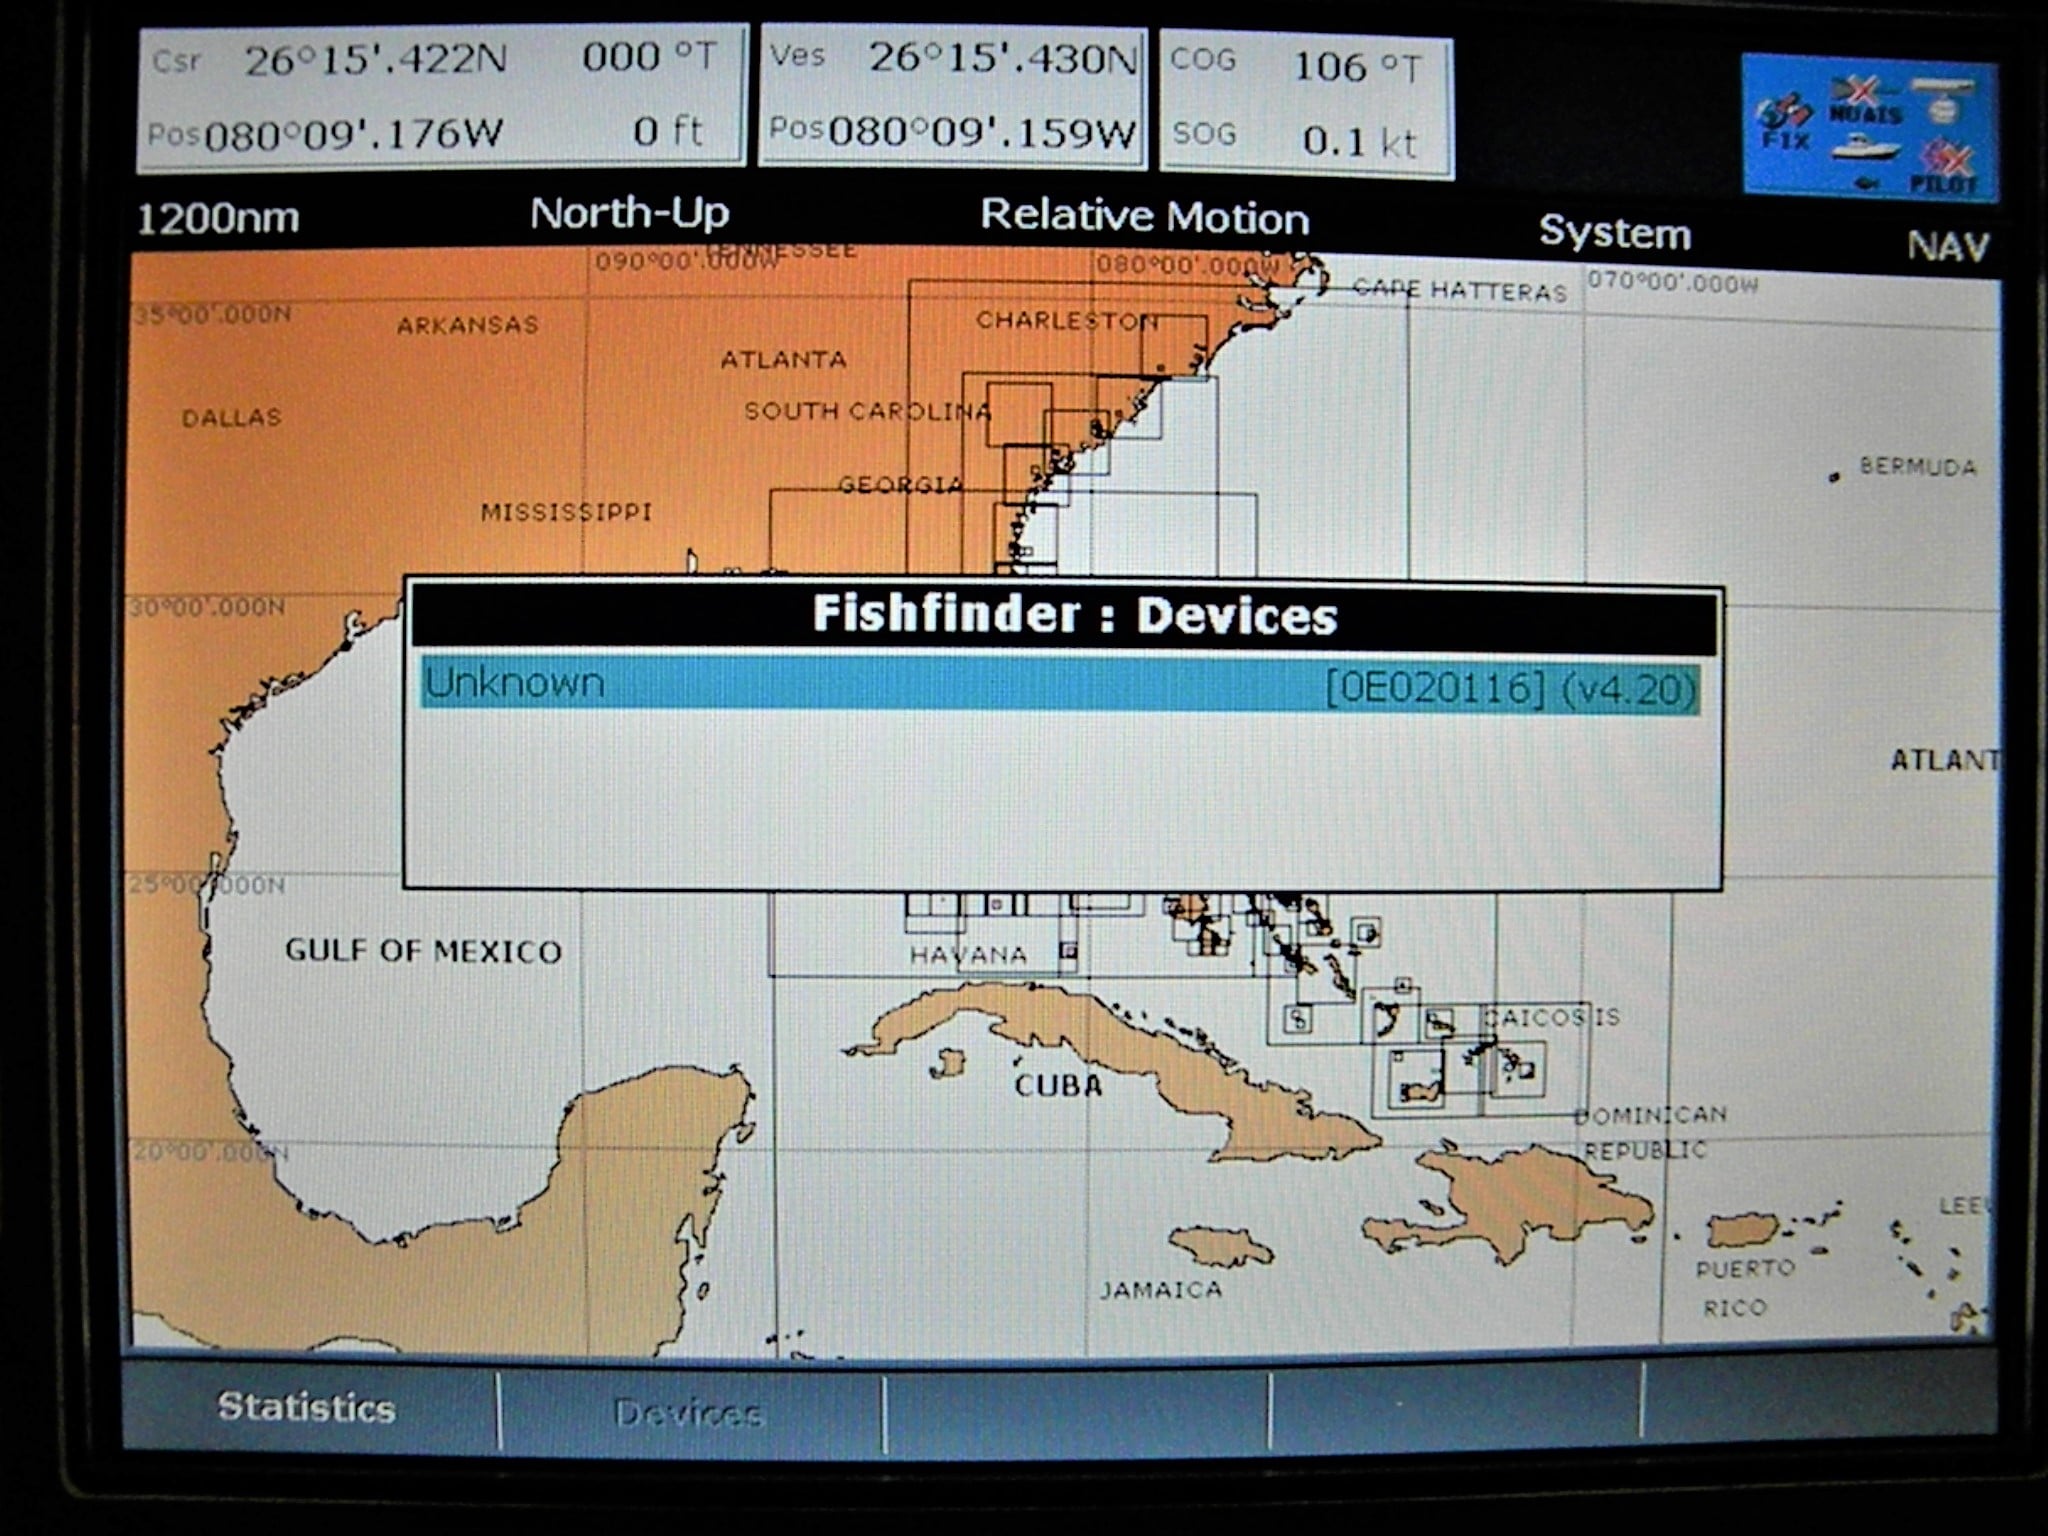The image size is (2048, 1536).
Task: Select the Unknown fishfinder device row
Action: click(x=1060, y=685)
